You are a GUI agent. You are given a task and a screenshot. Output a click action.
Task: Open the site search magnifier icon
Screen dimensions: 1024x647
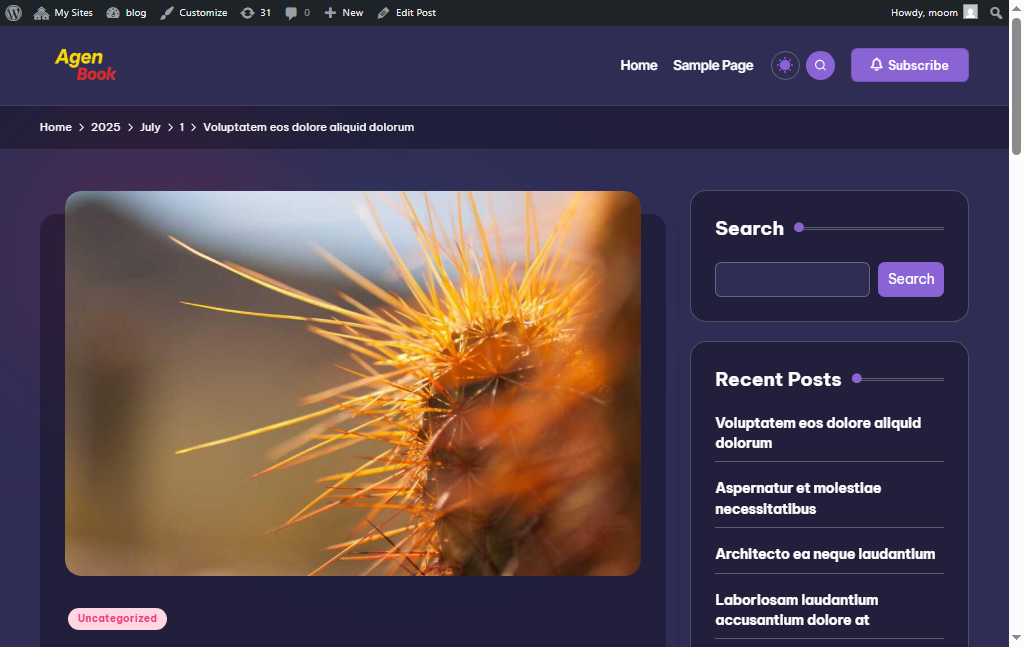coord(820,64)
